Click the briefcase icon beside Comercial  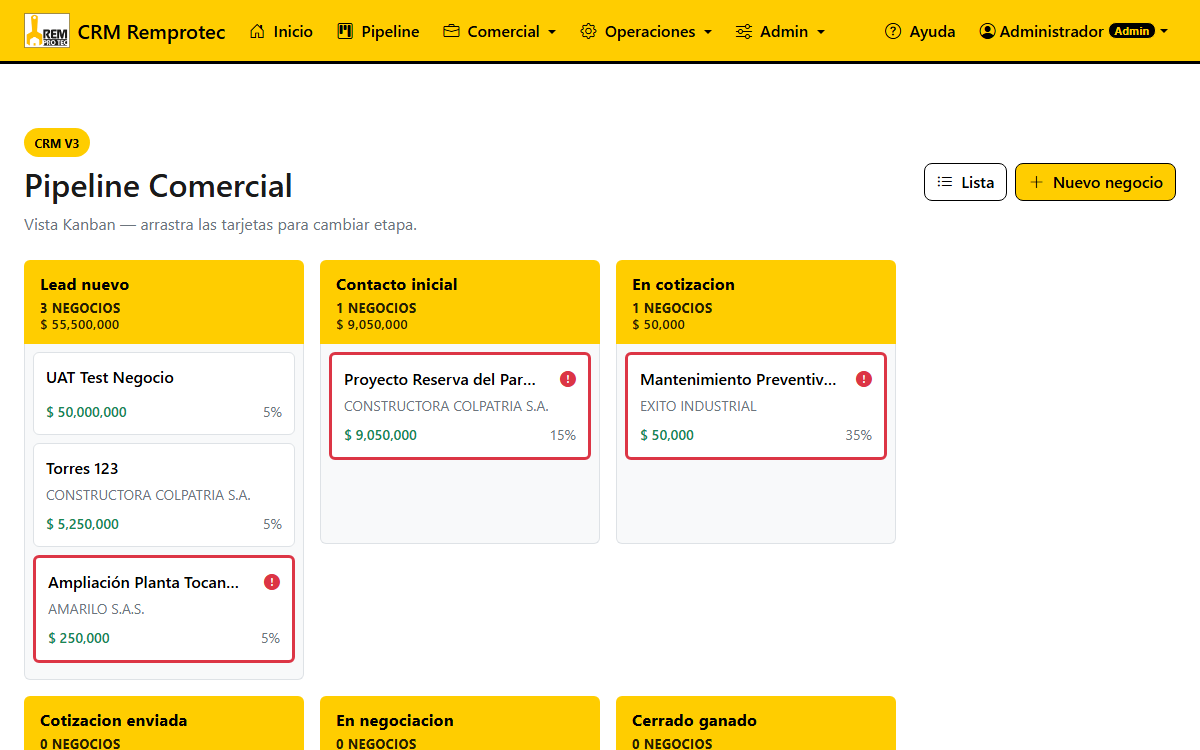point(451,31)
